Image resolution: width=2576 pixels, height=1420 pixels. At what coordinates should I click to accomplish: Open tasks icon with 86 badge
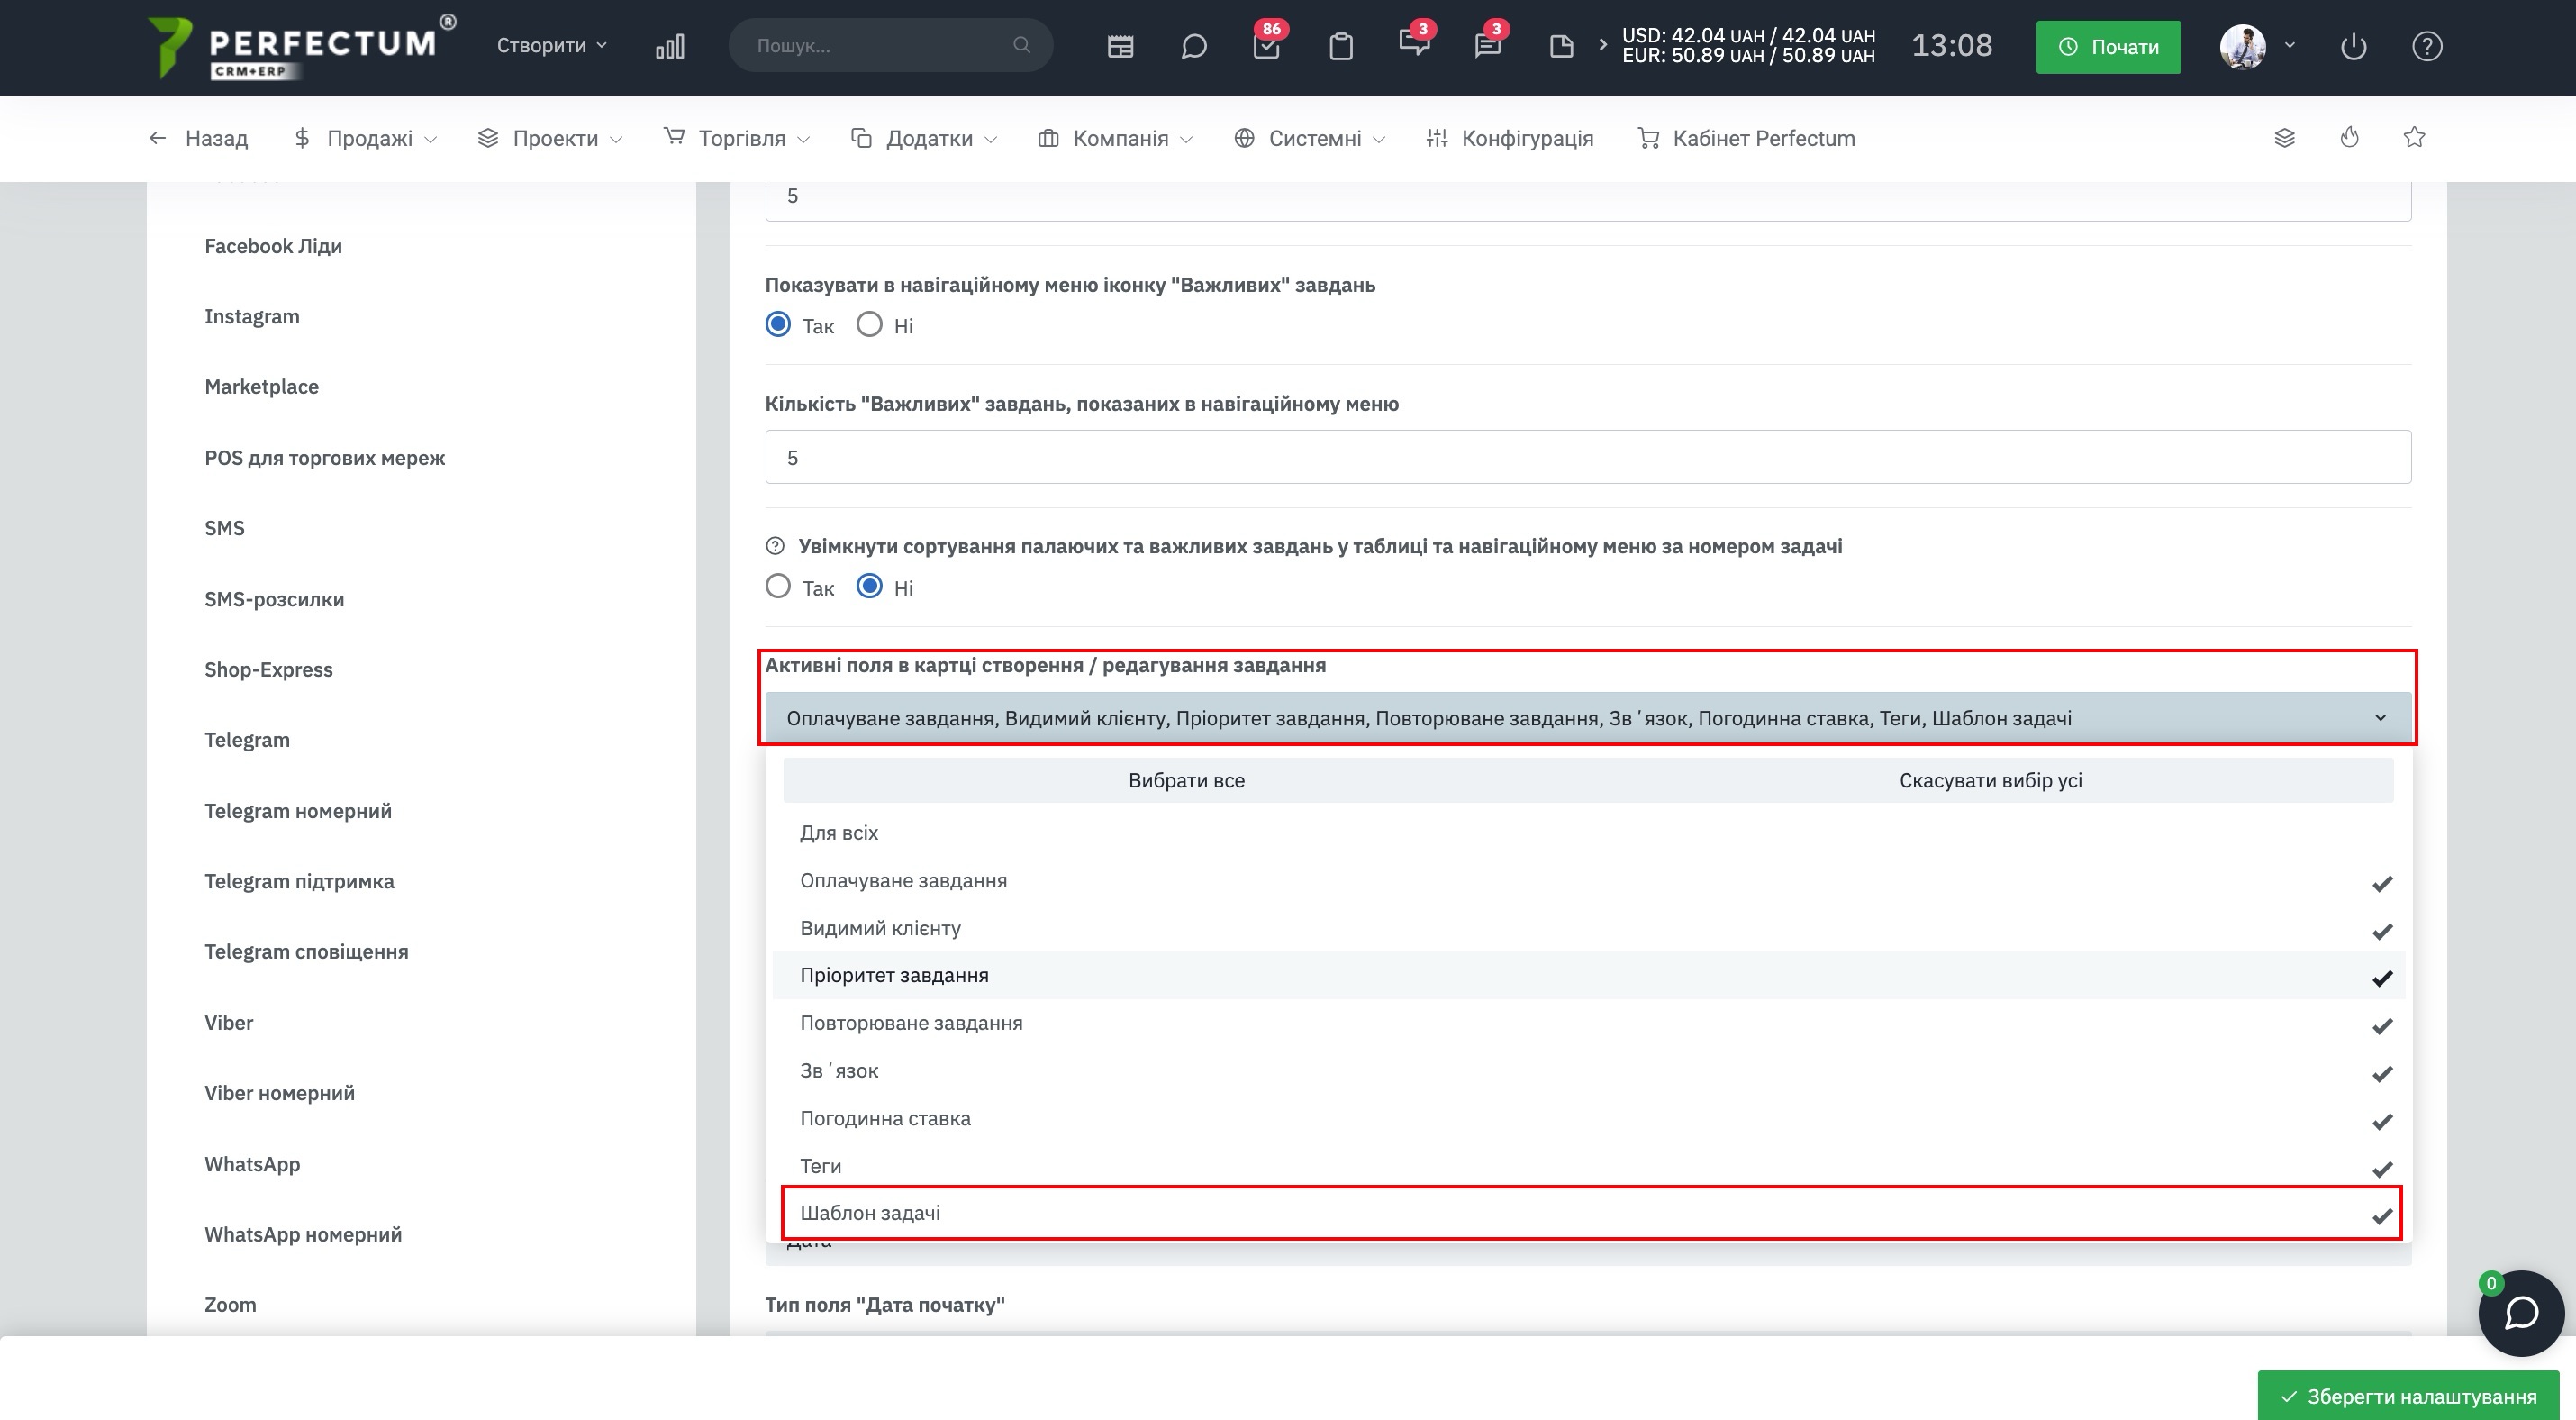click(x=1266, y=44)
